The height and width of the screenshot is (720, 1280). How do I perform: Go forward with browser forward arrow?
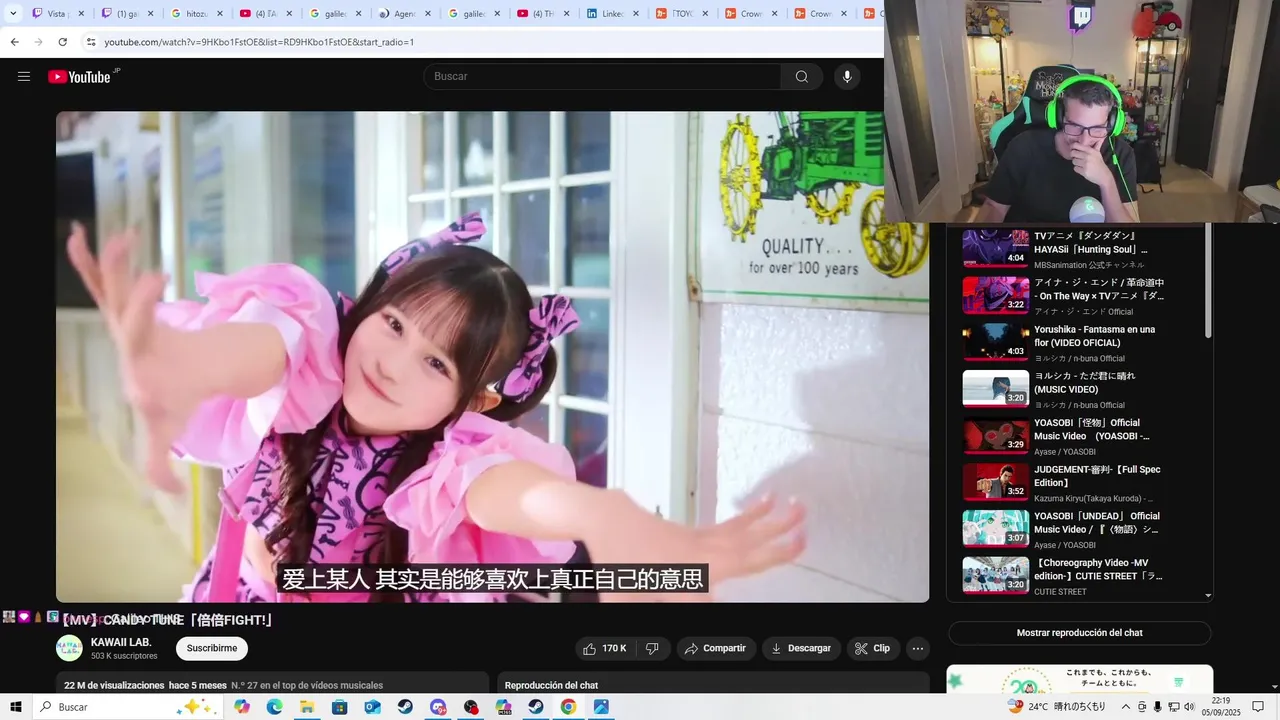pos(38,42)
